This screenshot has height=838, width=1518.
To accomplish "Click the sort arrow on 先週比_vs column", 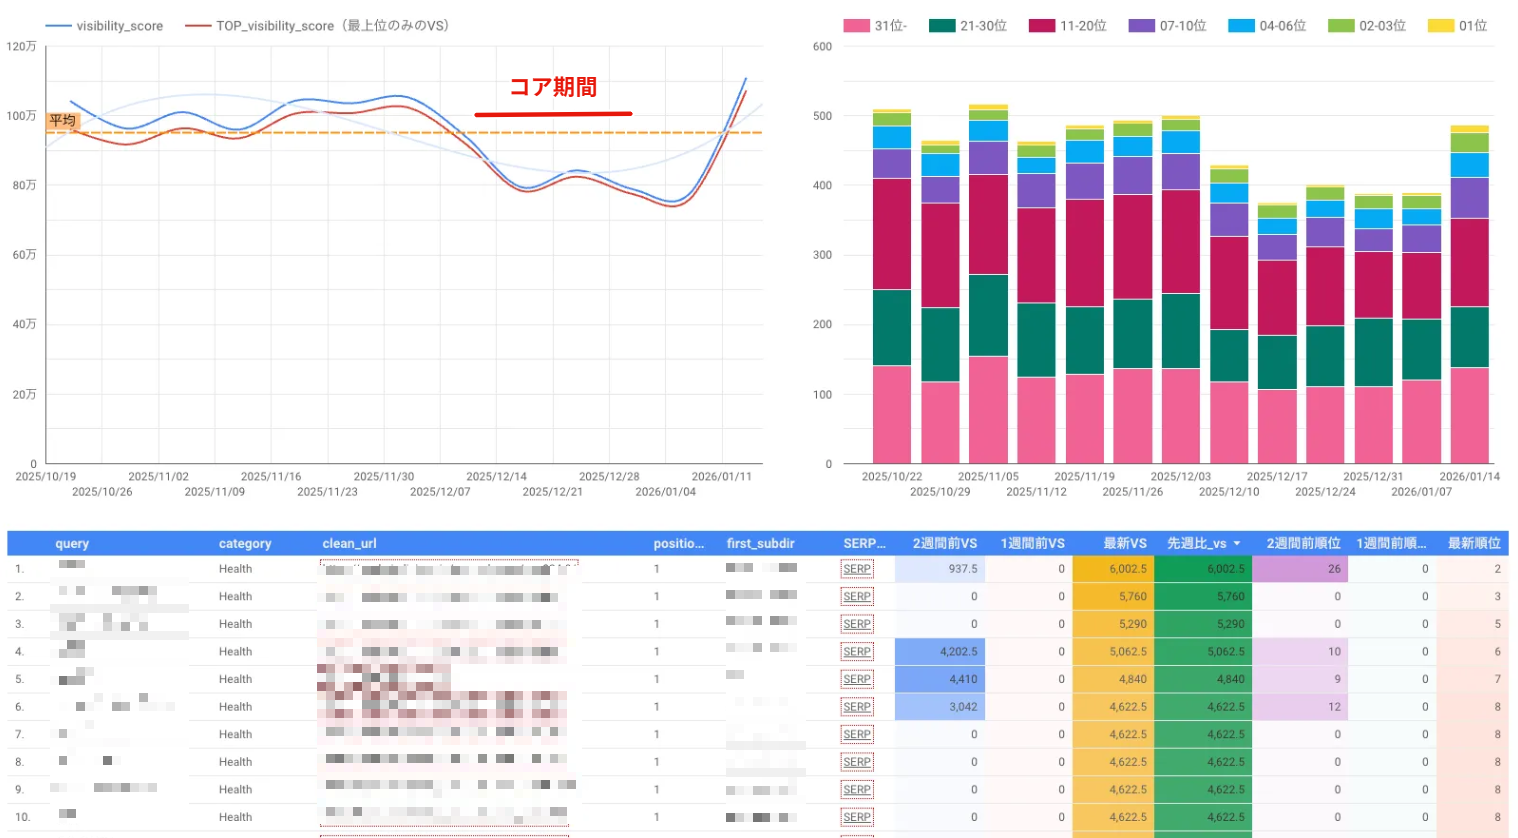I will point(1237,544).
